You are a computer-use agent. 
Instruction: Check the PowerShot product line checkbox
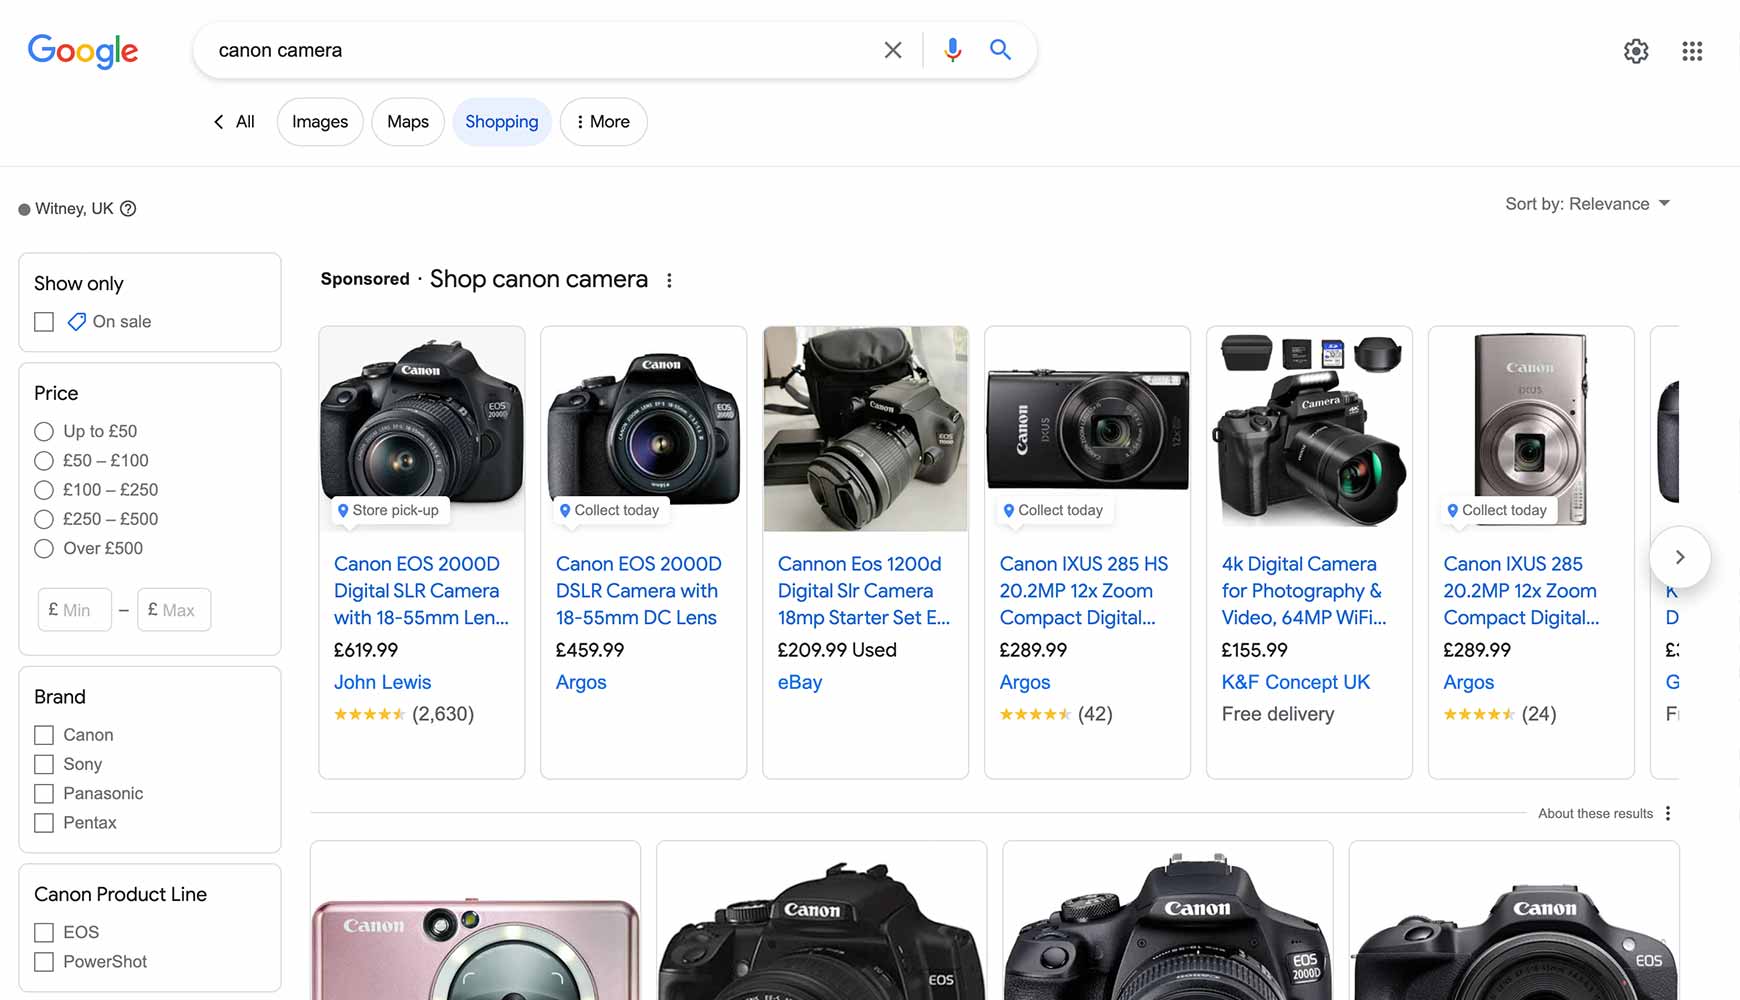point(44,962)
